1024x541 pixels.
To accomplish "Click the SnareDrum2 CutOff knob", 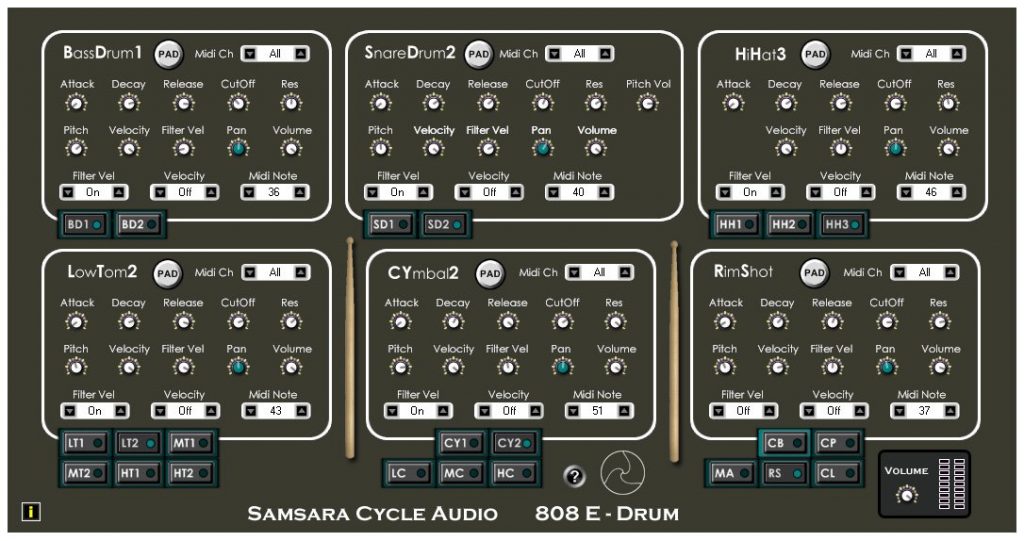I will tap(542, 103).
